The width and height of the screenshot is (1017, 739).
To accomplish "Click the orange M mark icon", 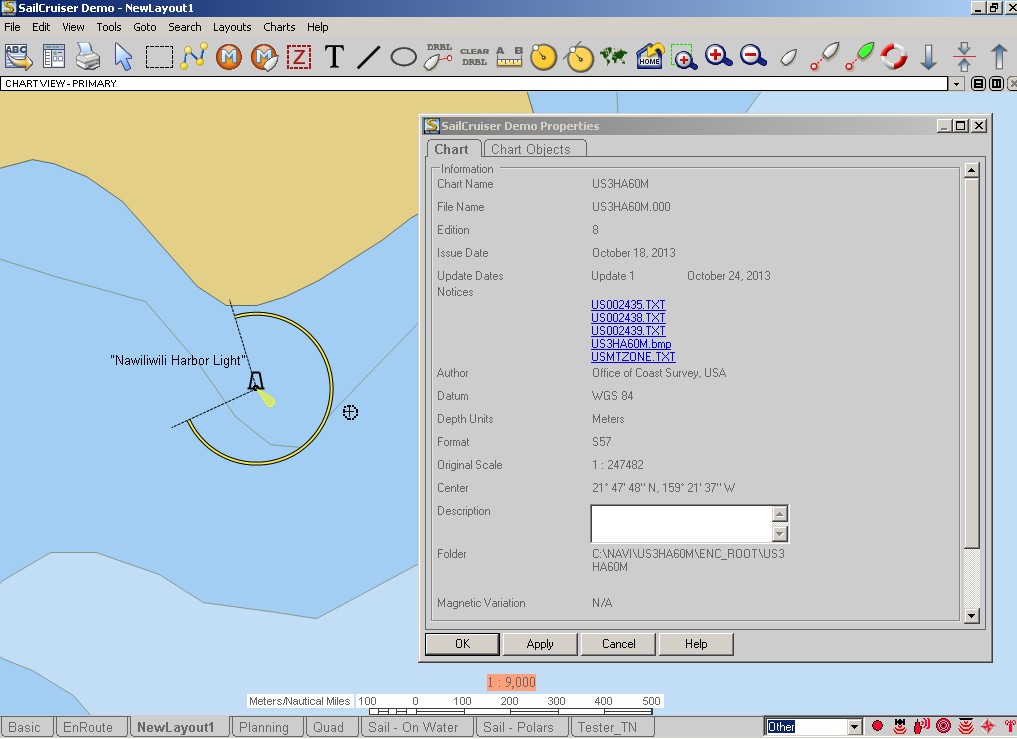I will [228, 57].
